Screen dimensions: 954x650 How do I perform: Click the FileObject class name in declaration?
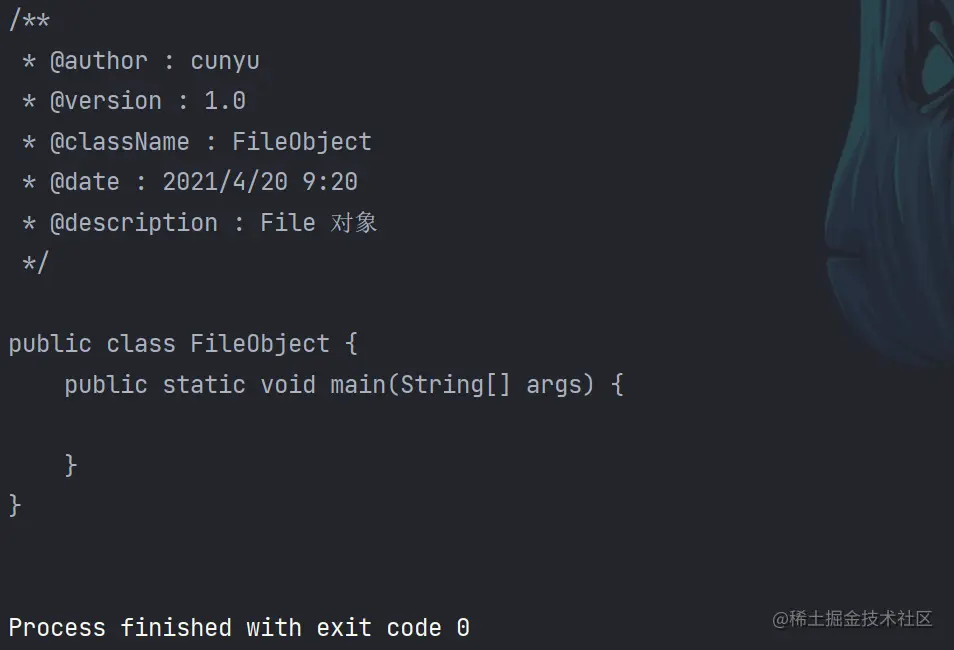tap(260, 344)
